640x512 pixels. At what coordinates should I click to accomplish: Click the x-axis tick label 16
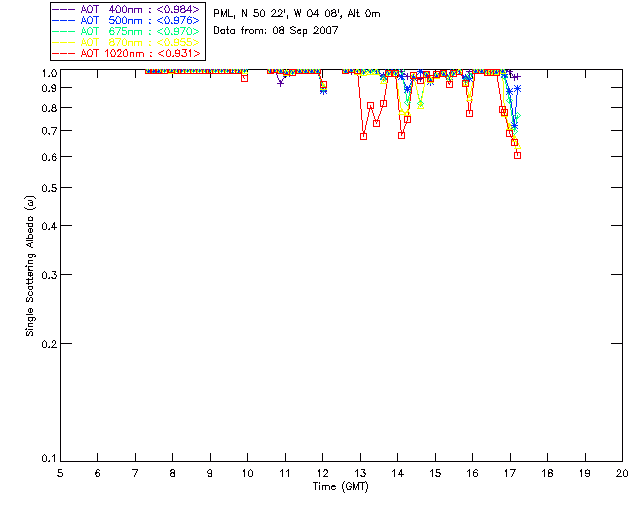click(473, 474)
